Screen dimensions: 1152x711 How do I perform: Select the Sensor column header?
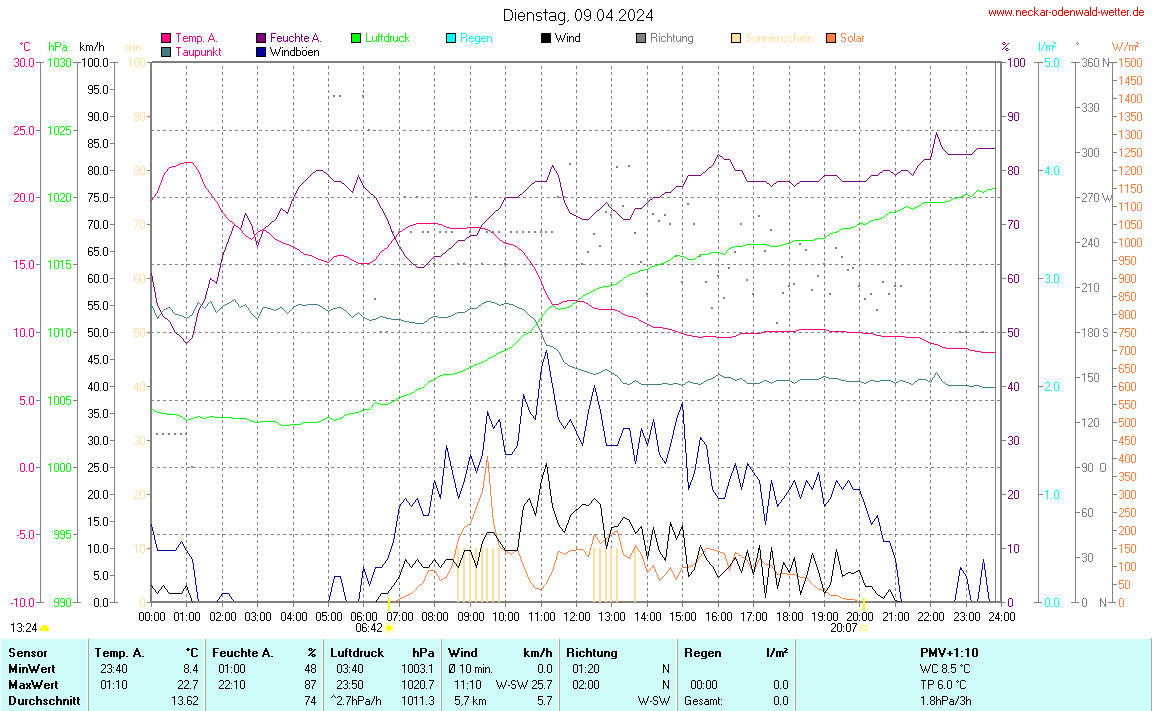point(27,652)
